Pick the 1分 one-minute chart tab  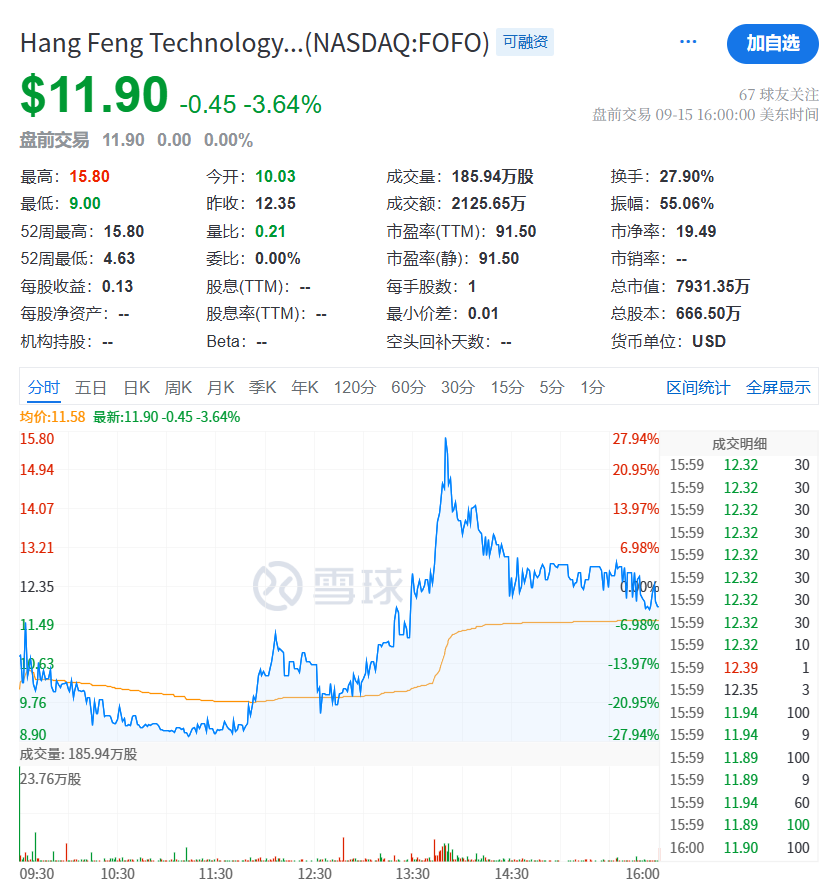click(x=593, y=388)
